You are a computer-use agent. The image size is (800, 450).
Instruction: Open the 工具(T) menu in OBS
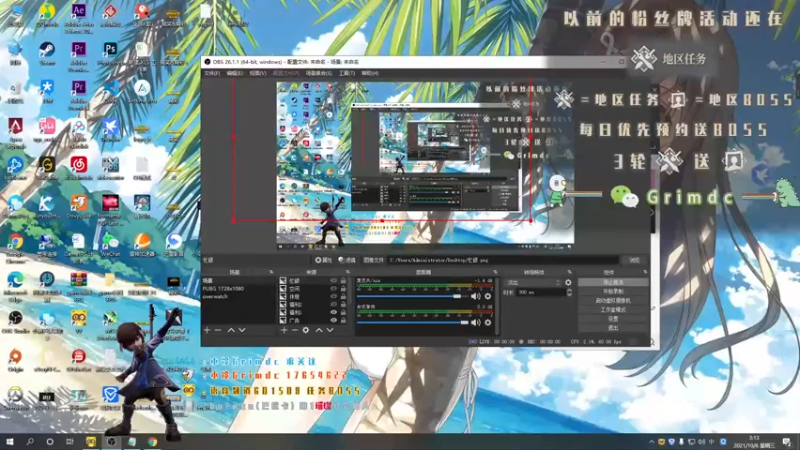[346, 73]
